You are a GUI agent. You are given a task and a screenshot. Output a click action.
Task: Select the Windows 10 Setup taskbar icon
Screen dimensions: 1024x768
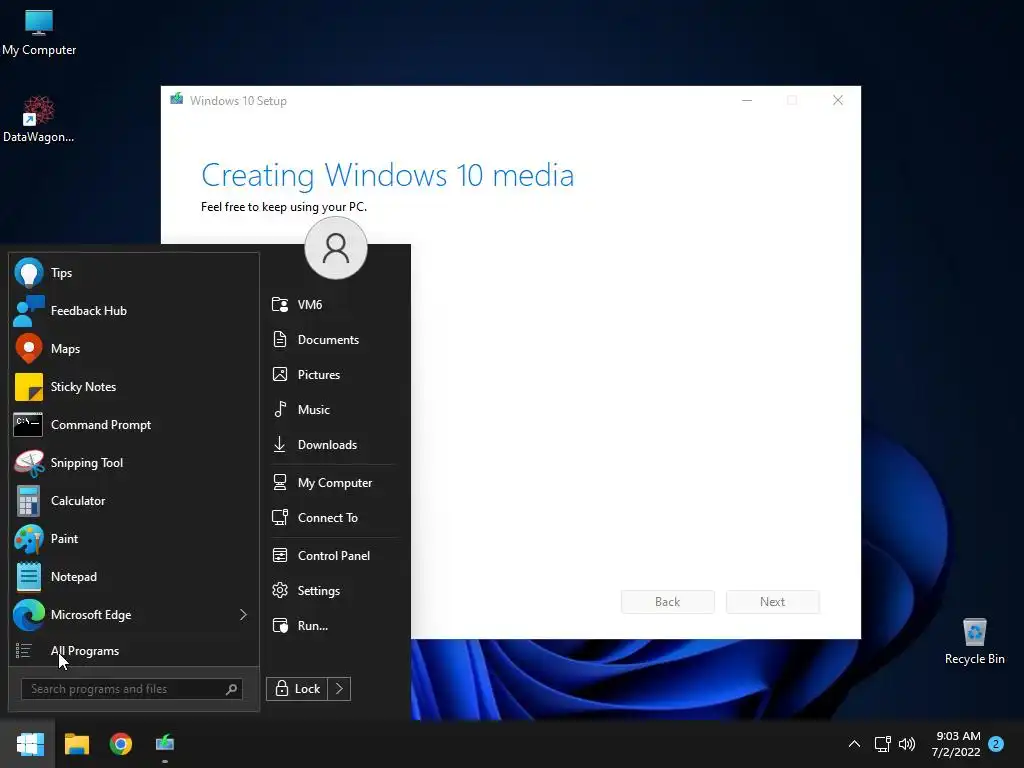click(x=165, y=744)
